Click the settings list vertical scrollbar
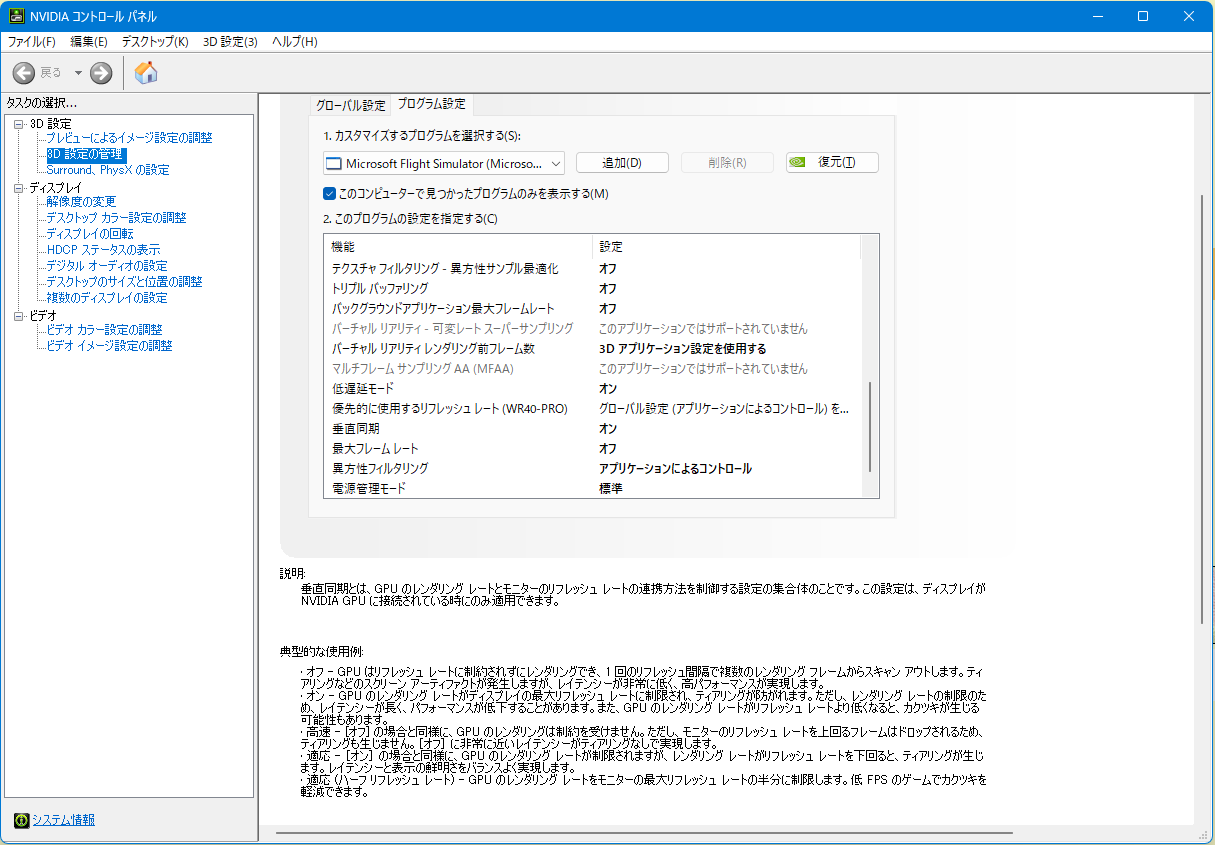The width and height of the screenshot is (1215, 845). pyautogui.click(x=870, y=427)
